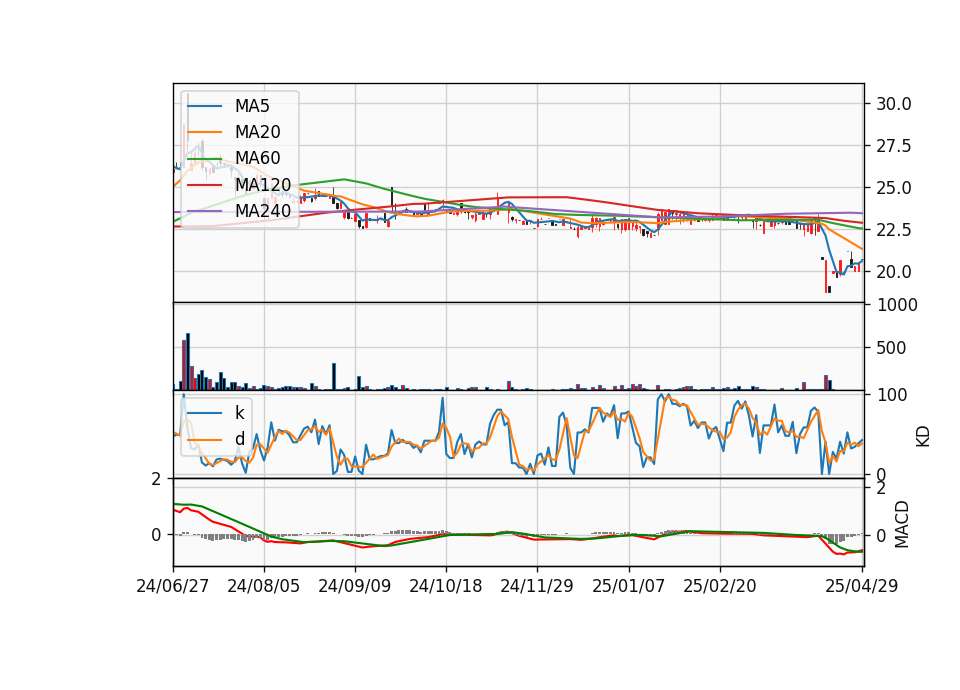
Task: Click the 24/11/29 date axis label
Action: point(537,586)
